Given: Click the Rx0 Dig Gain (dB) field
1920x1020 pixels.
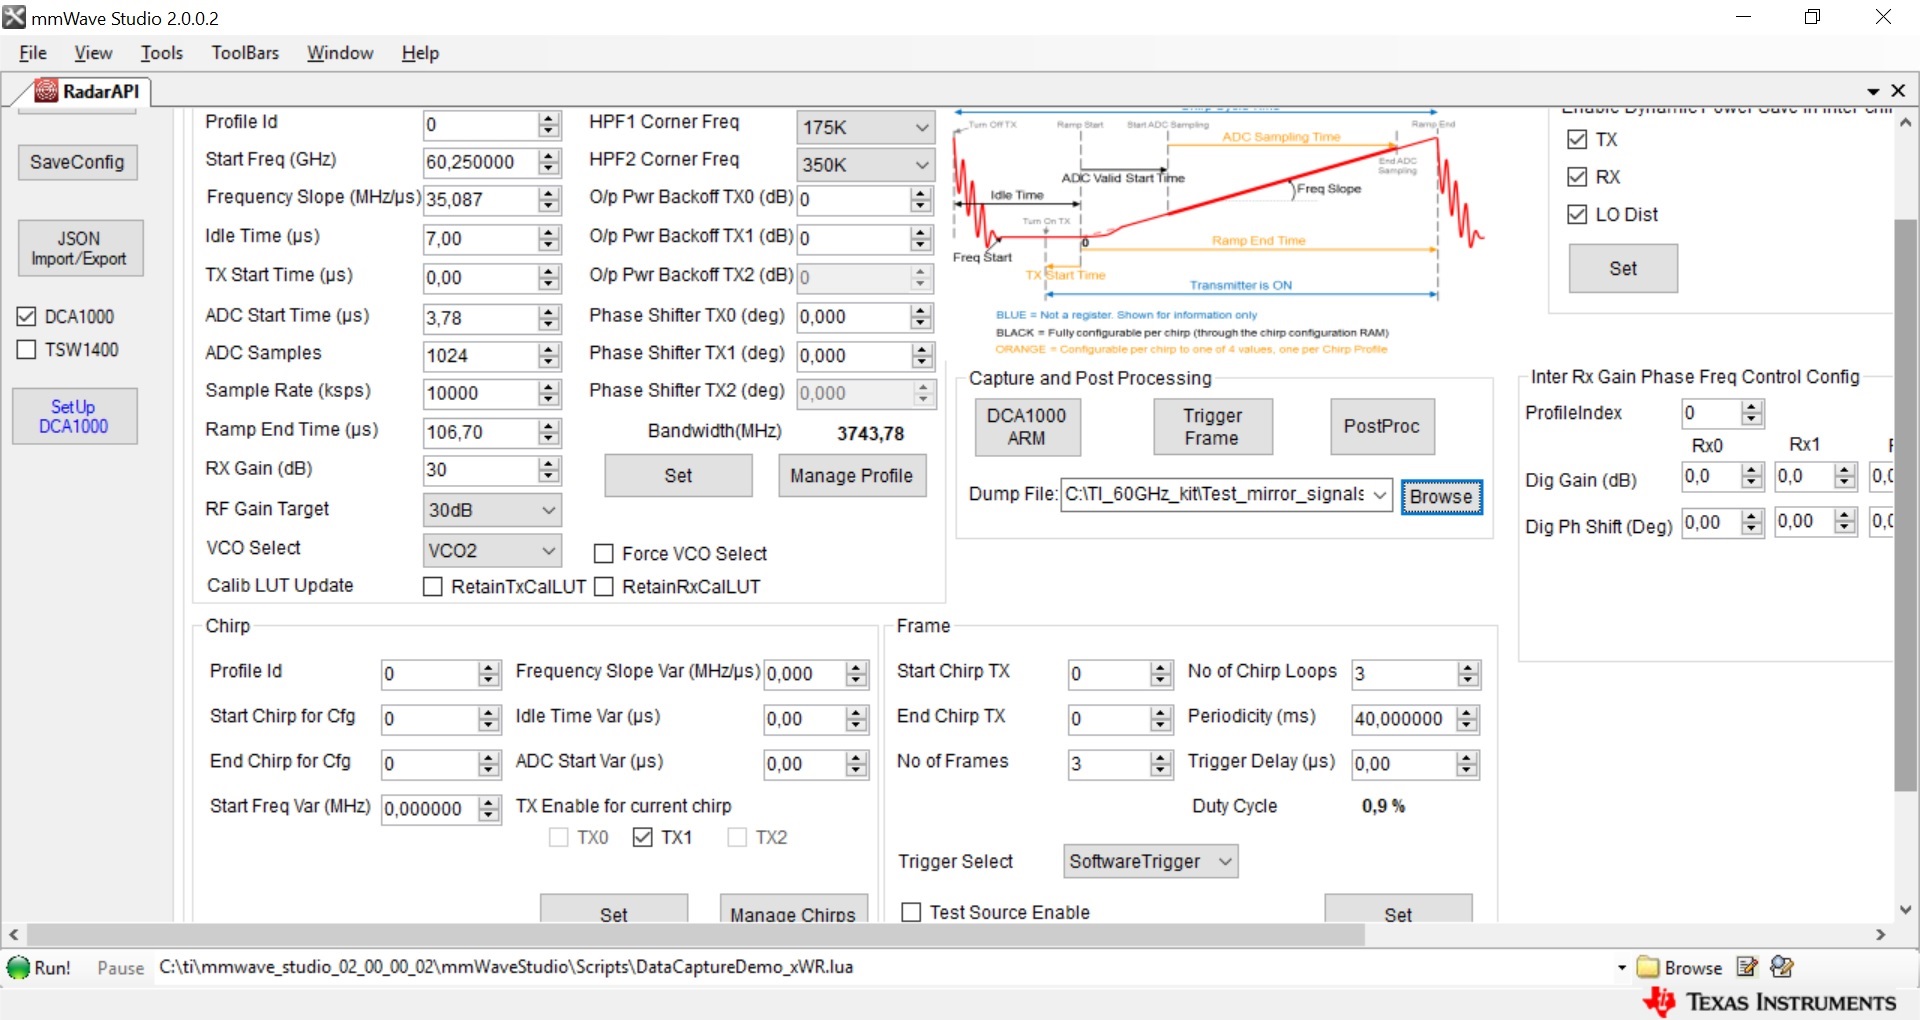Looking at the screenshot, I should pos(1710,477).
